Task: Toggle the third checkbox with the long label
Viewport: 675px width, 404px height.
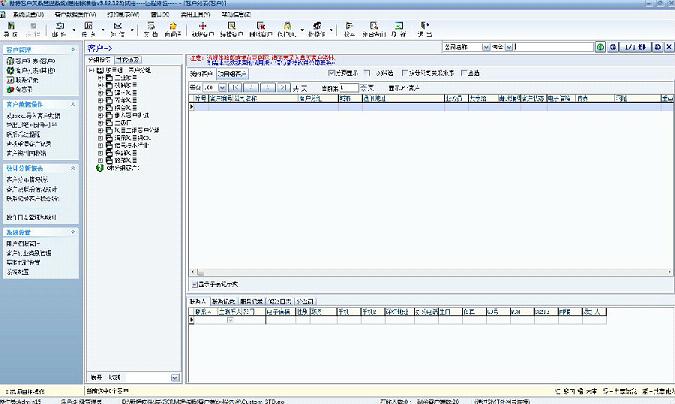Action: click(x=404, y=73)
